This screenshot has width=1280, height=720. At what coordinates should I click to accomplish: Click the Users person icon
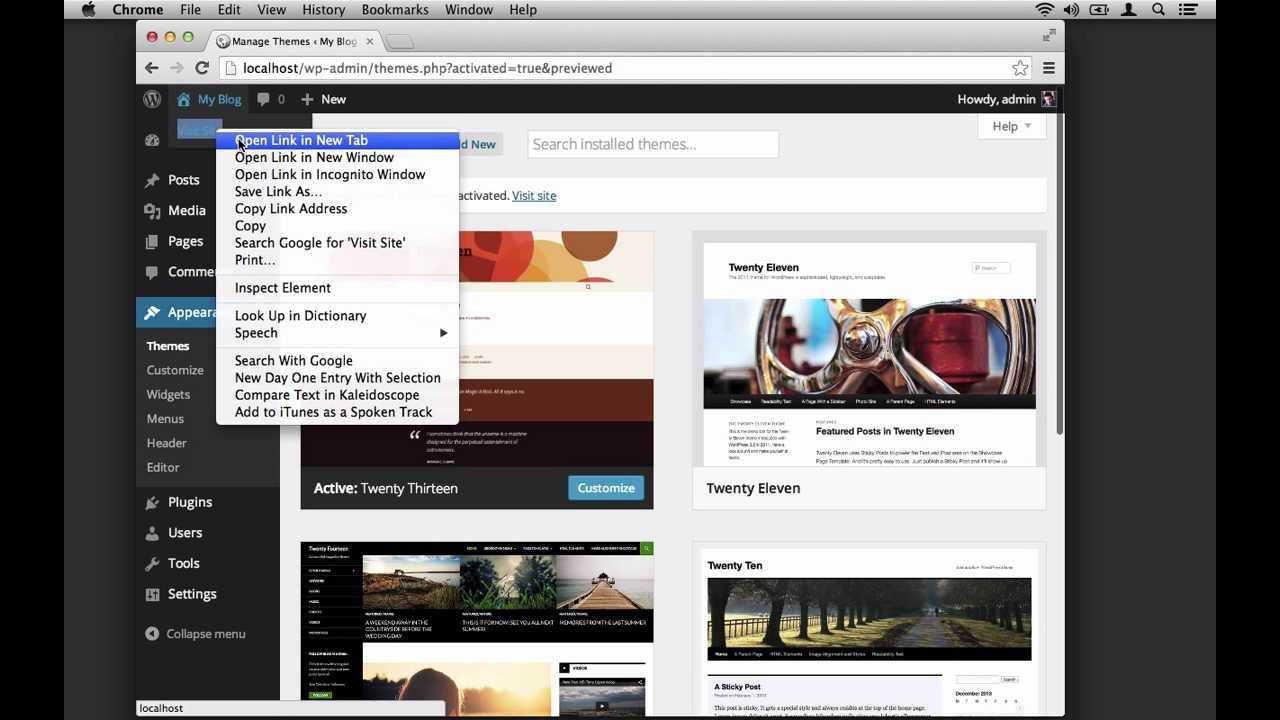tap(152, 533)
